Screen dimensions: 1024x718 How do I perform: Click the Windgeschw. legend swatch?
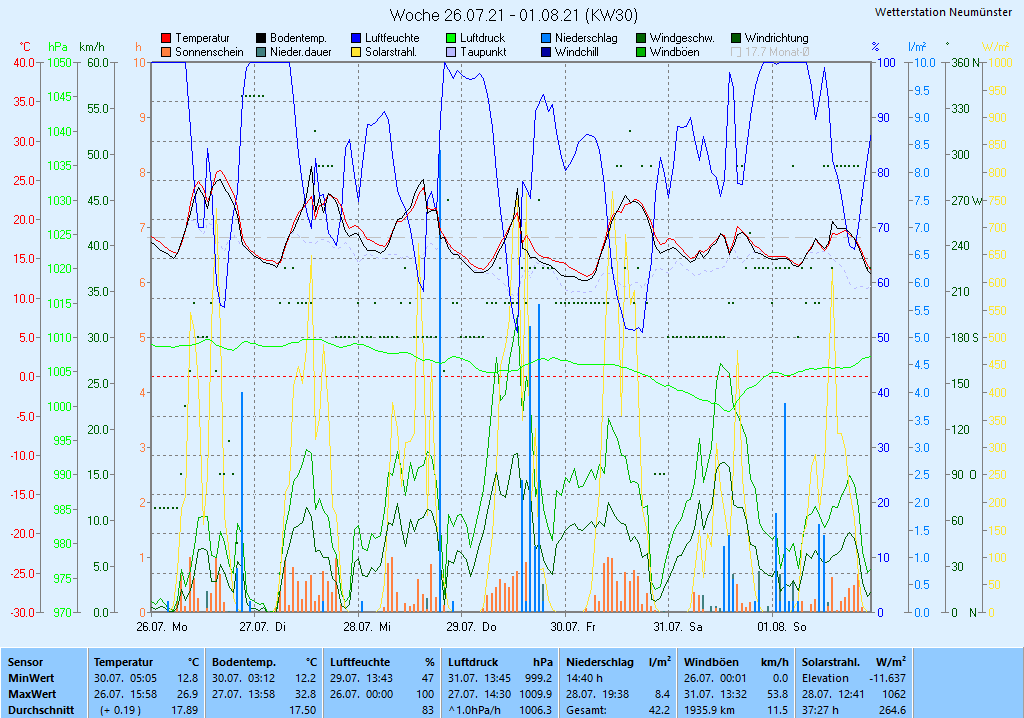click(x=641, y=39)
